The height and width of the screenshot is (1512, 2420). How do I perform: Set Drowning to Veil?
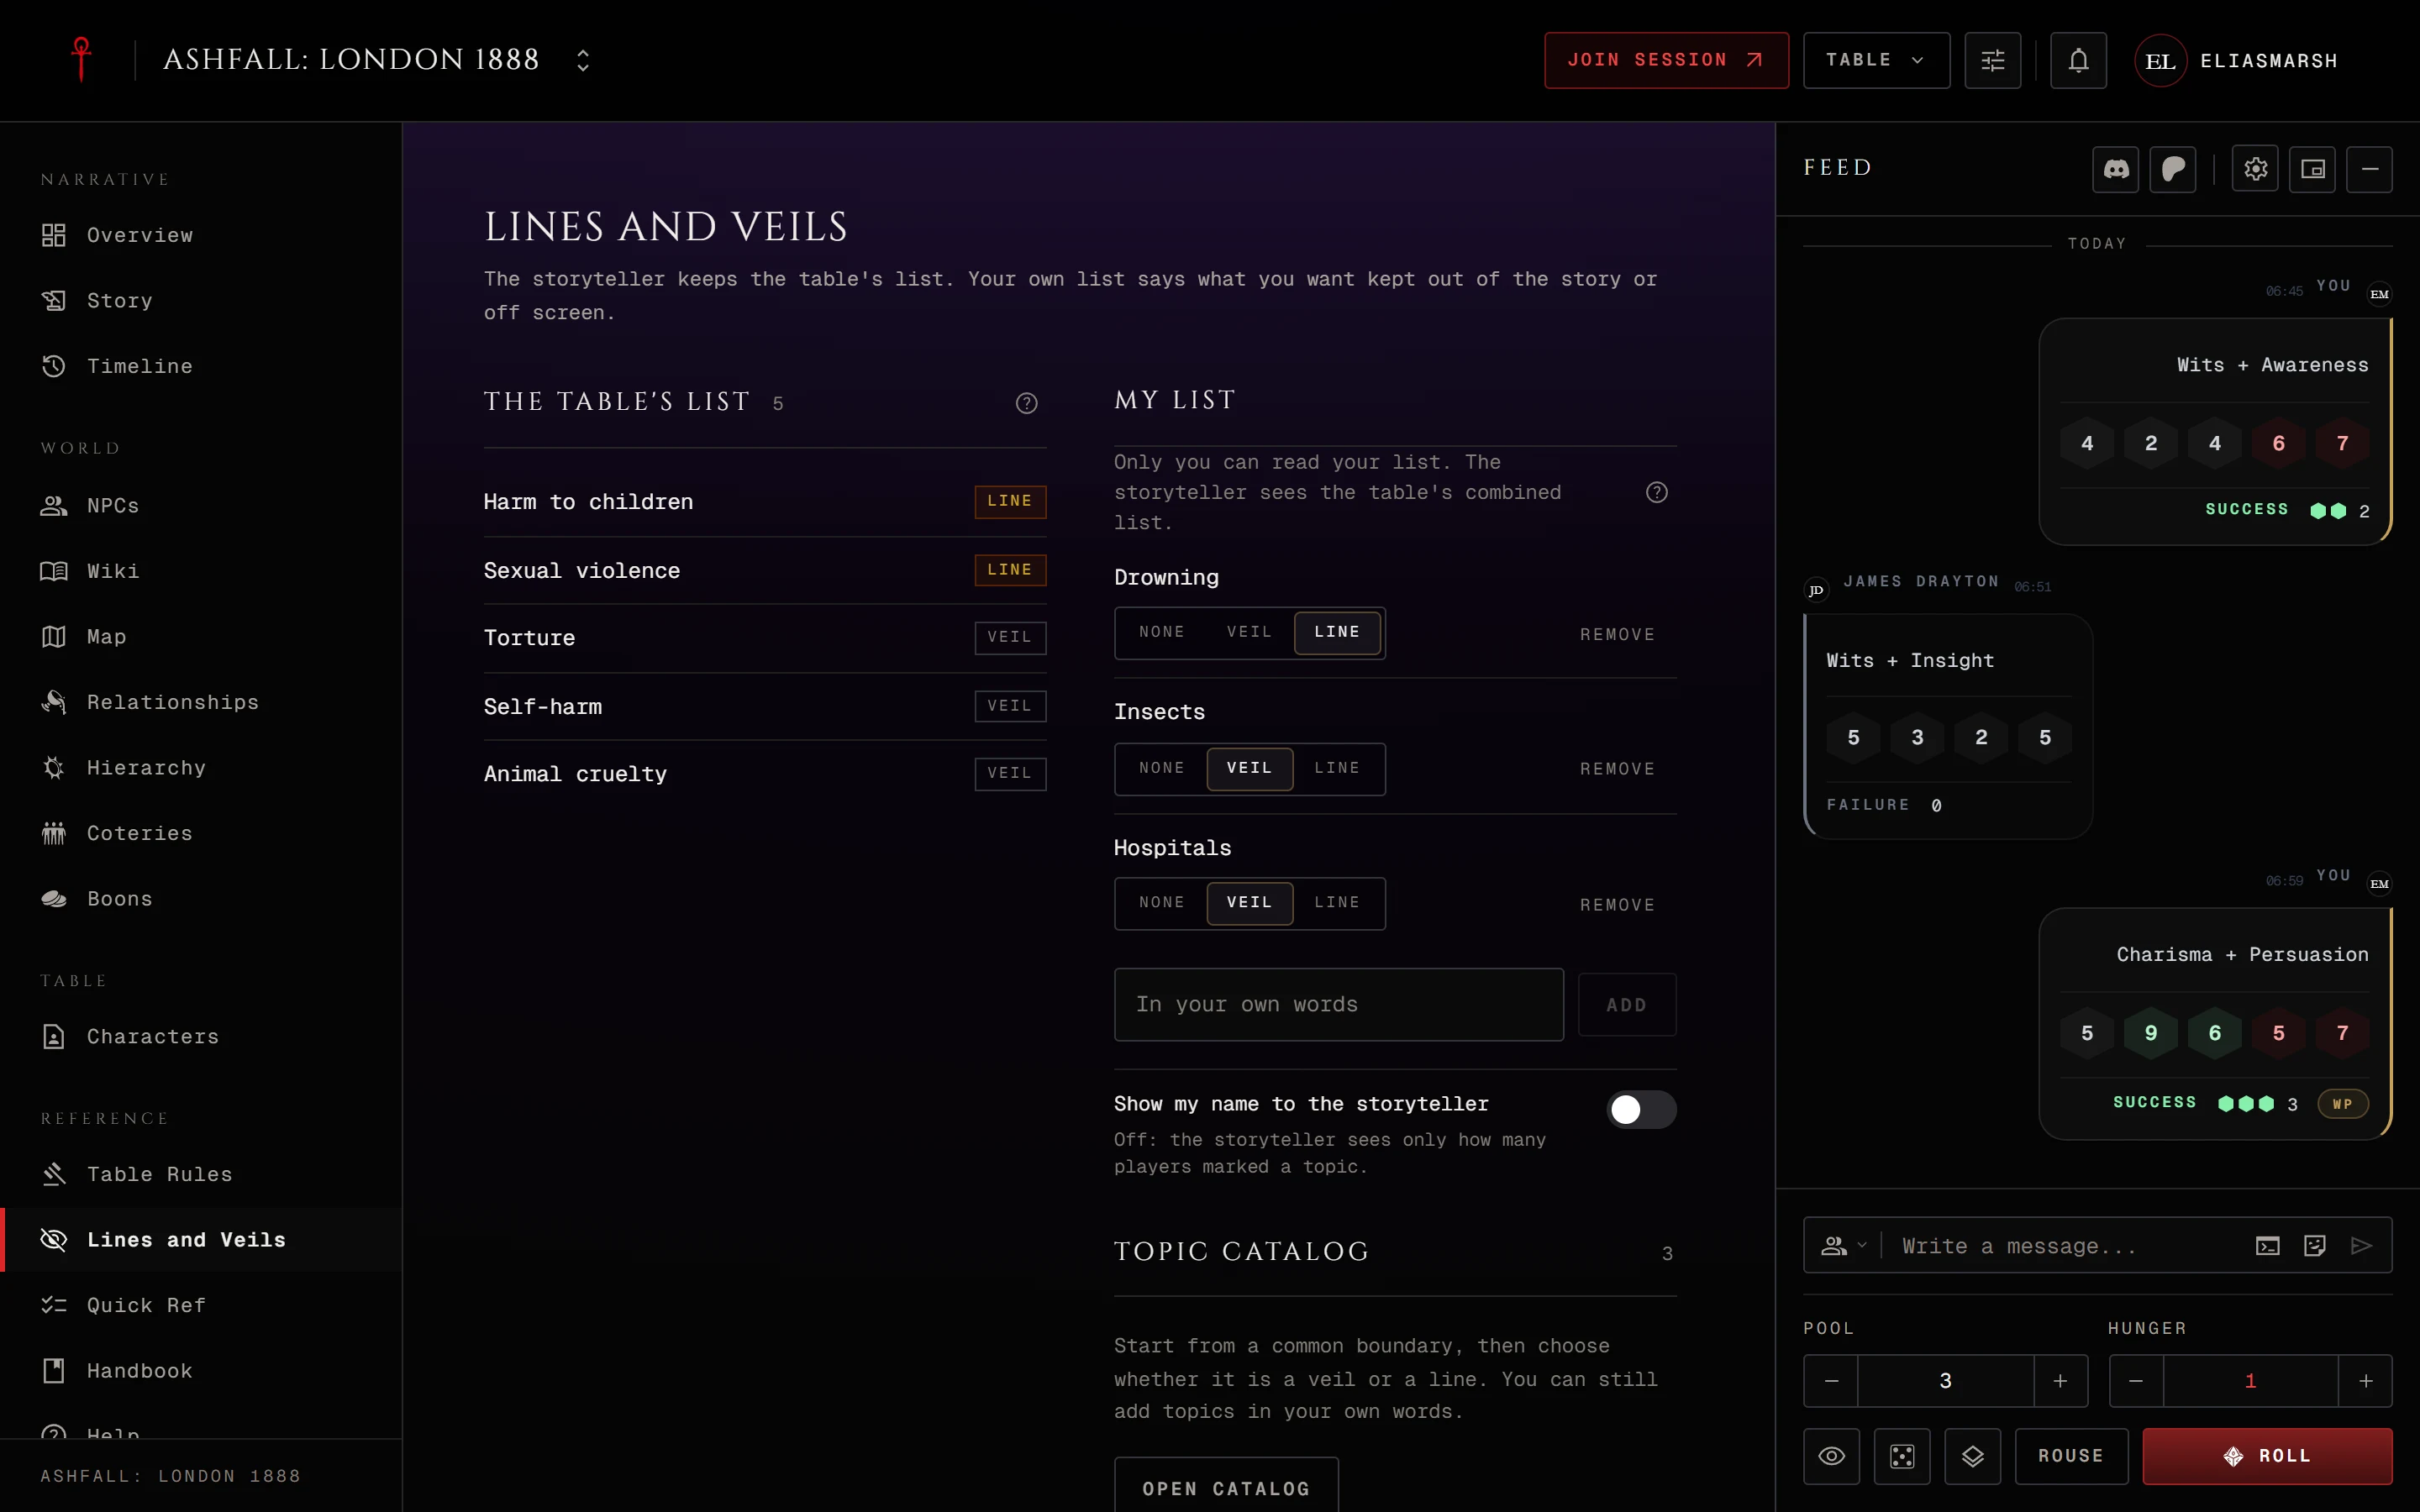click(1249, 632)
